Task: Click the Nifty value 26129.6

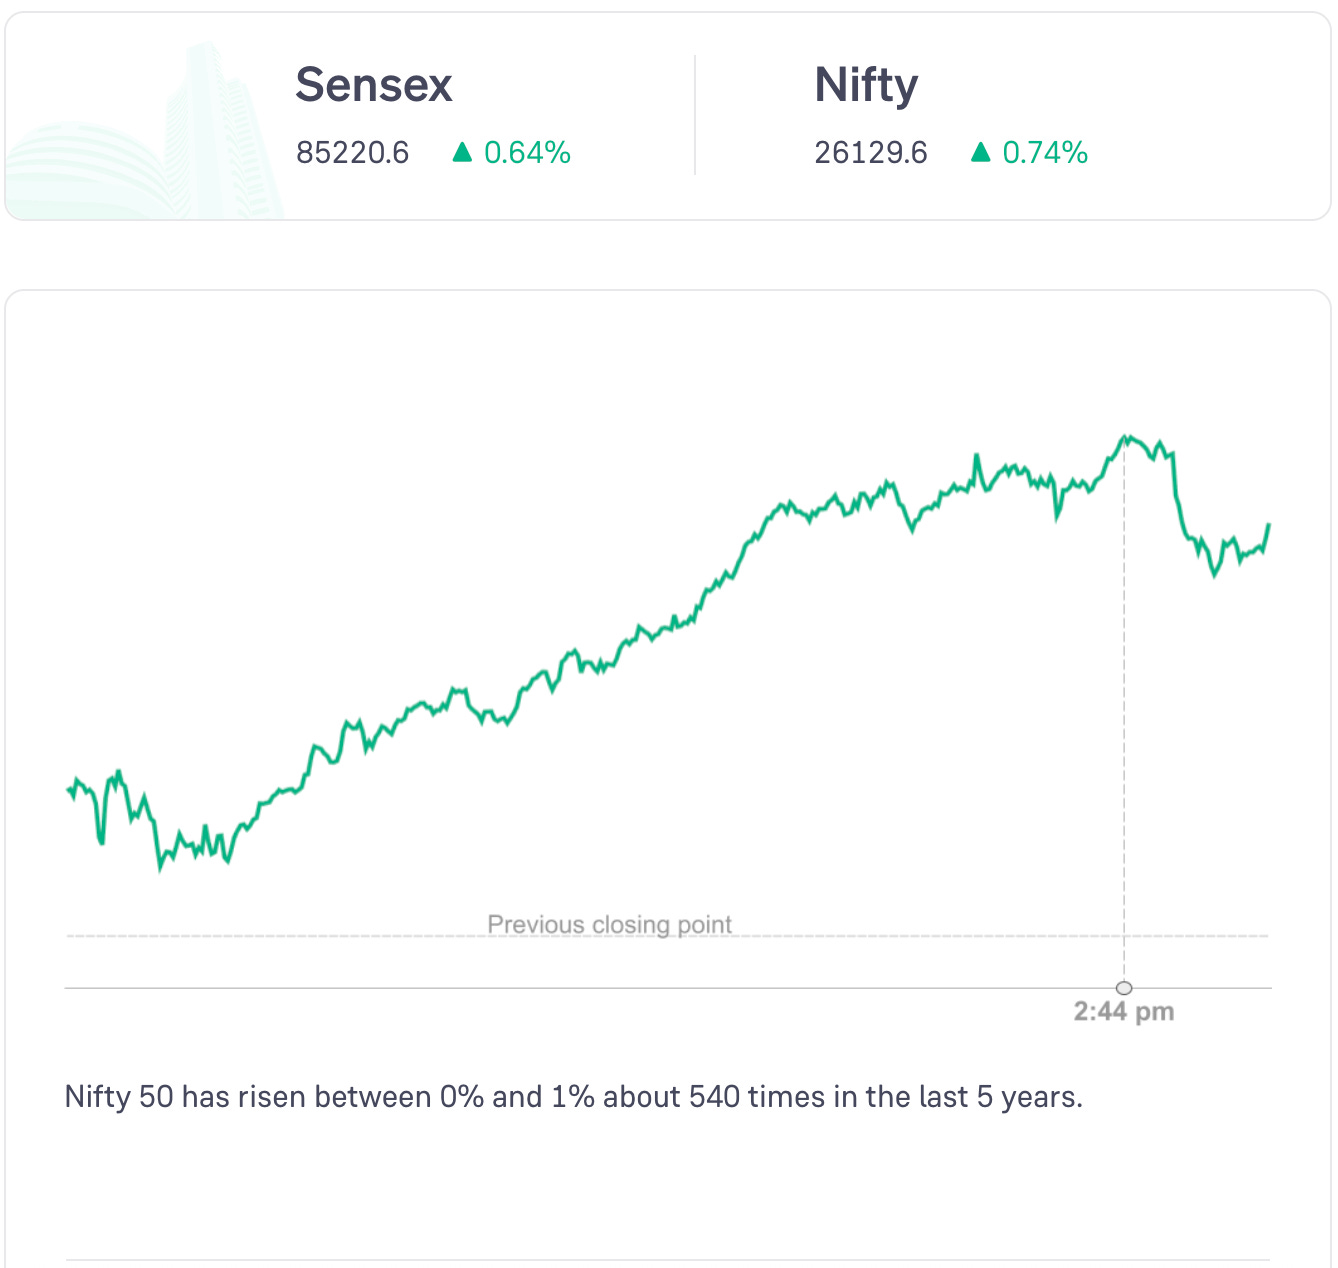Action: [871, 153]
